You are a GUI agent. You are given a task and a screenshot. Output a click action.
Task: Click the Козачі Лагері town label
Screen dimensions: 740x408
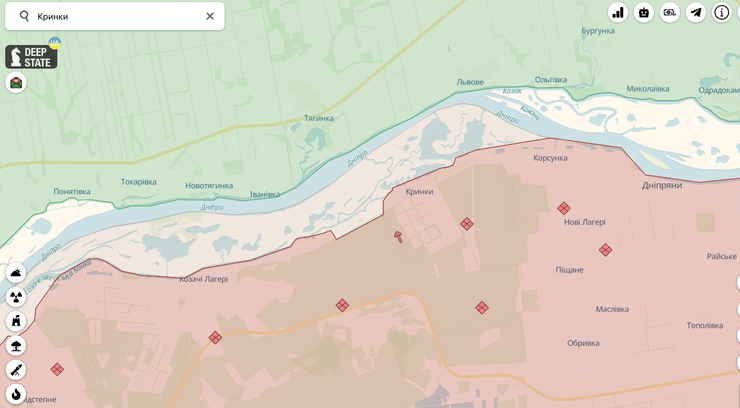pos(204,279)
